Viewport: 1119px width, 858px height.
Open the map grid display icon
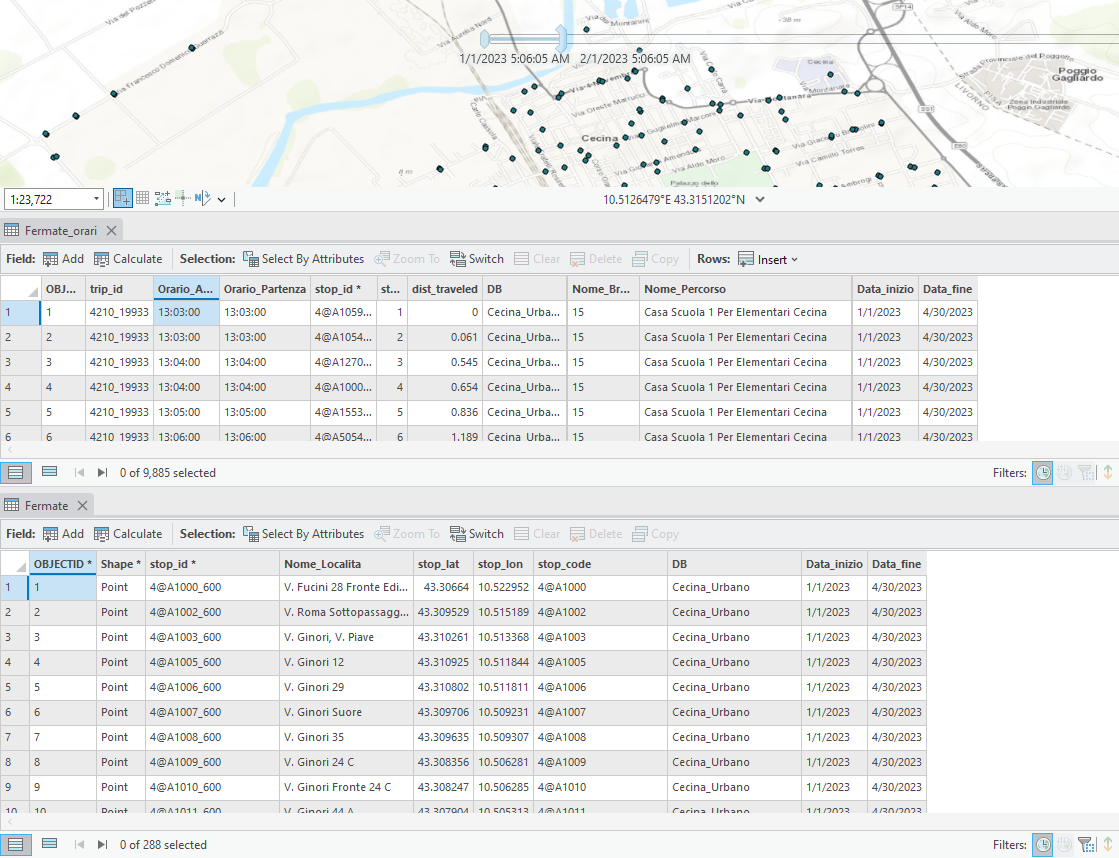tap(142, 199)
